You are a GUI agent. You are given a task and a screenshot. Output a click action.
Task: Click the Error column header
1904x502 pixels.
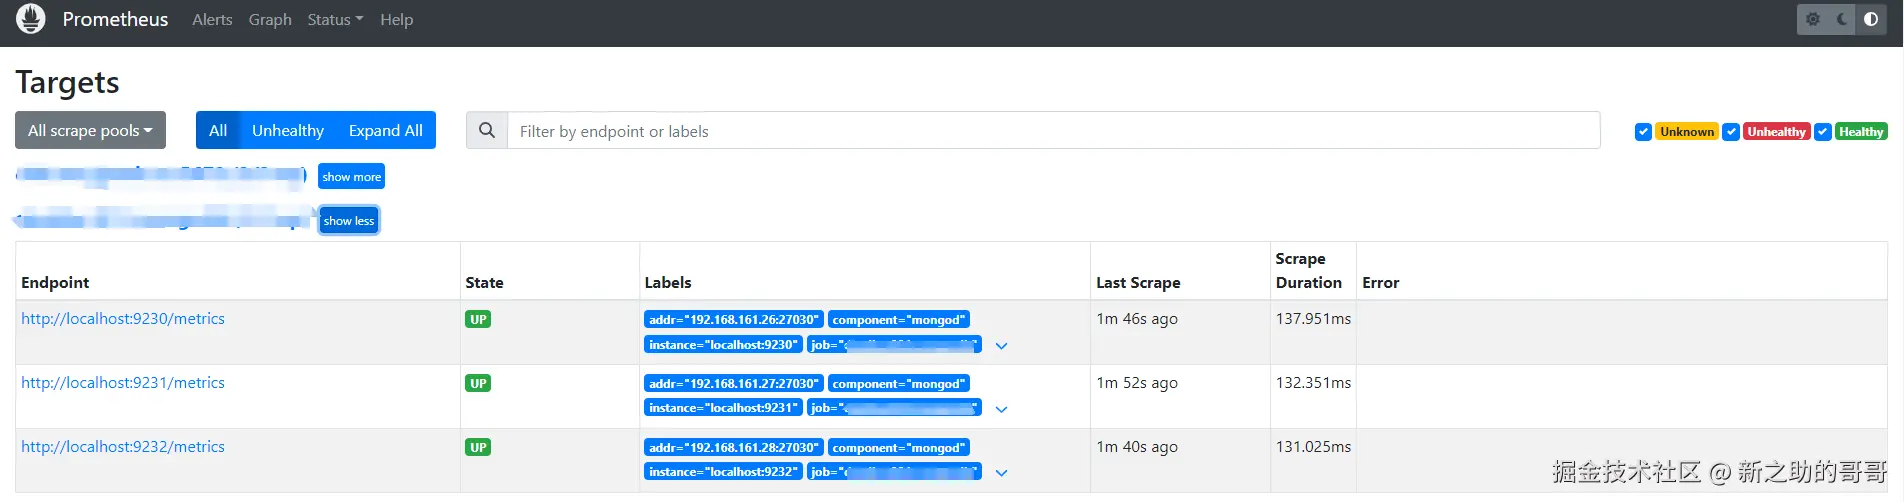tap(1380, 282)
